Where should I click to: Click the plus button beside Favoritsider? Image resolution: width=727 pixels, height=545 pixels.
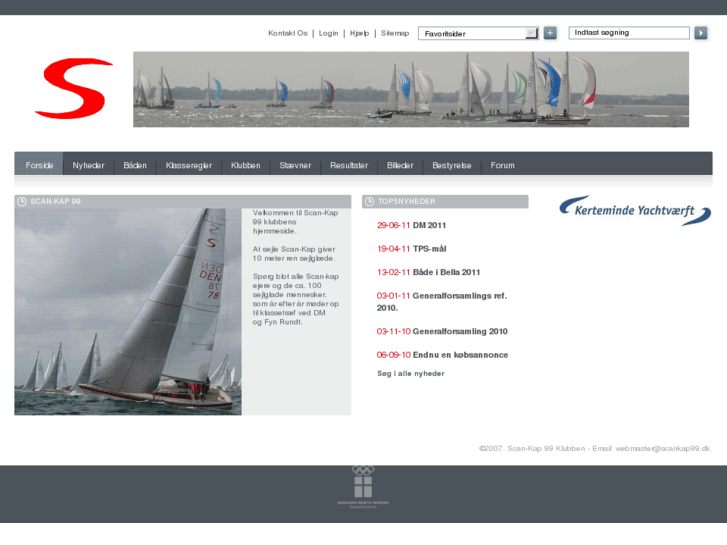(550, 33)
